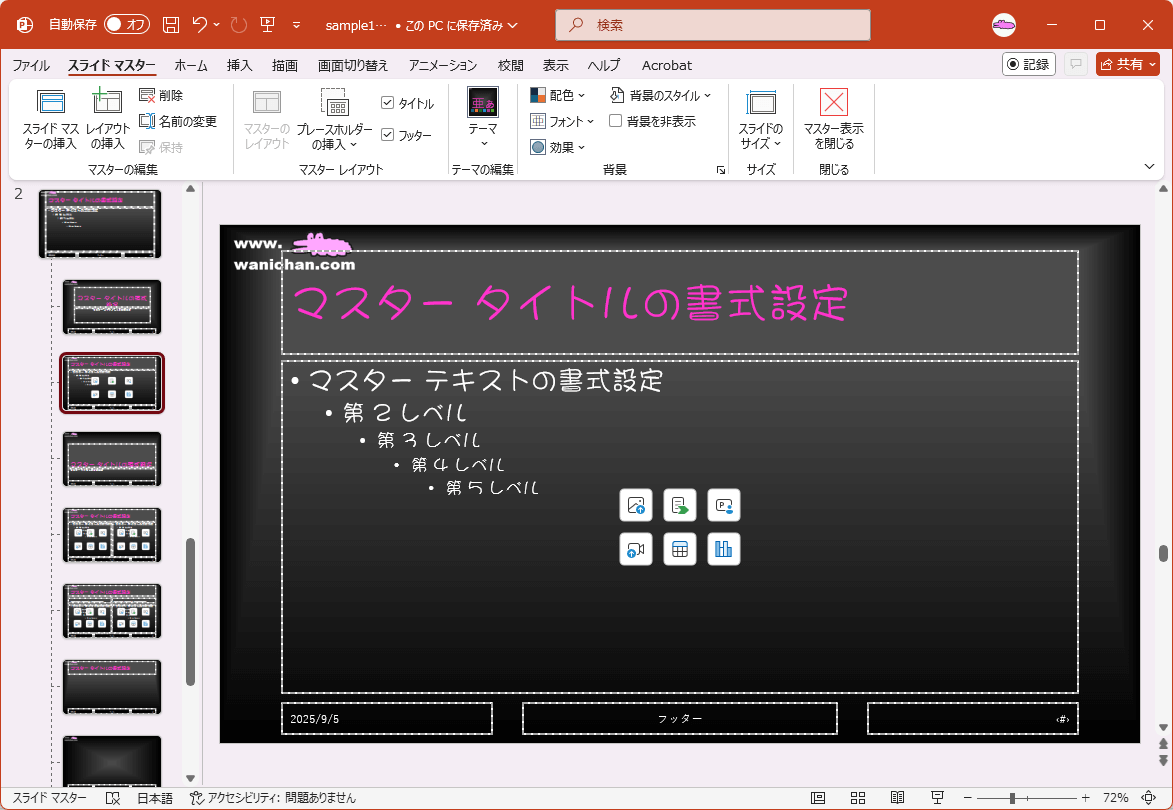This screenshot has width=1173, height=810.
Task: Enable 背景を非表示 checkbox
Action: [x=616, y=121]
